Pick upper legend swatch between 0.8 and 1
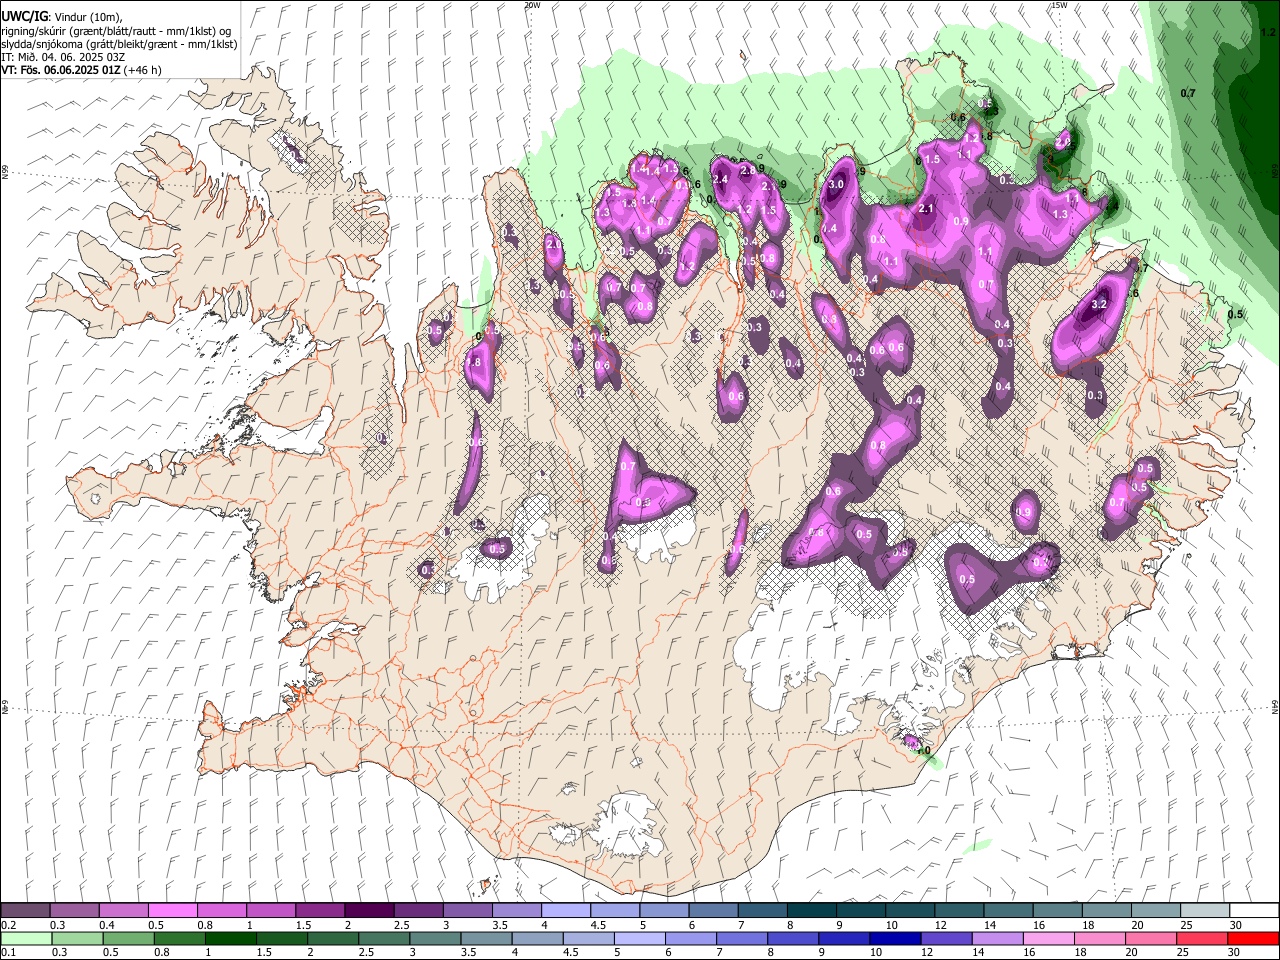This screenshot has height=960, width=1280. point(221,910)
